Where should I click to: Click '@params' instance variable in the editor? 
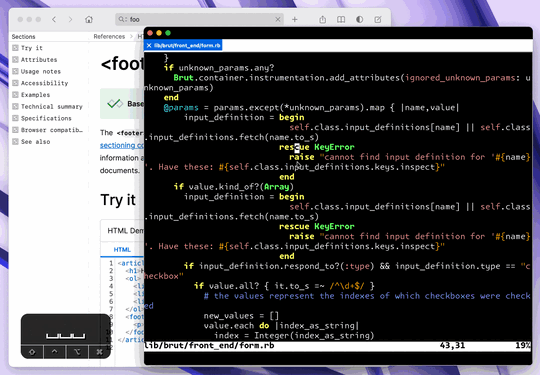pyautogui.click(x=181, y=108)
